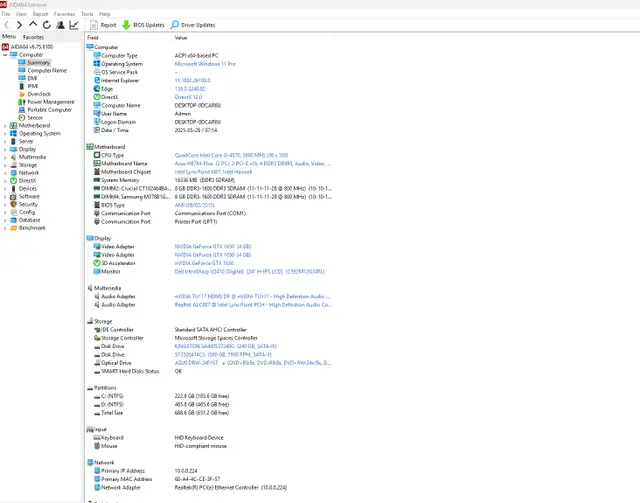Open the Asus H87M-Plus motherboard link
Image resolution: width=640 pixels, height=503 pixels.
tap(252, 164)
